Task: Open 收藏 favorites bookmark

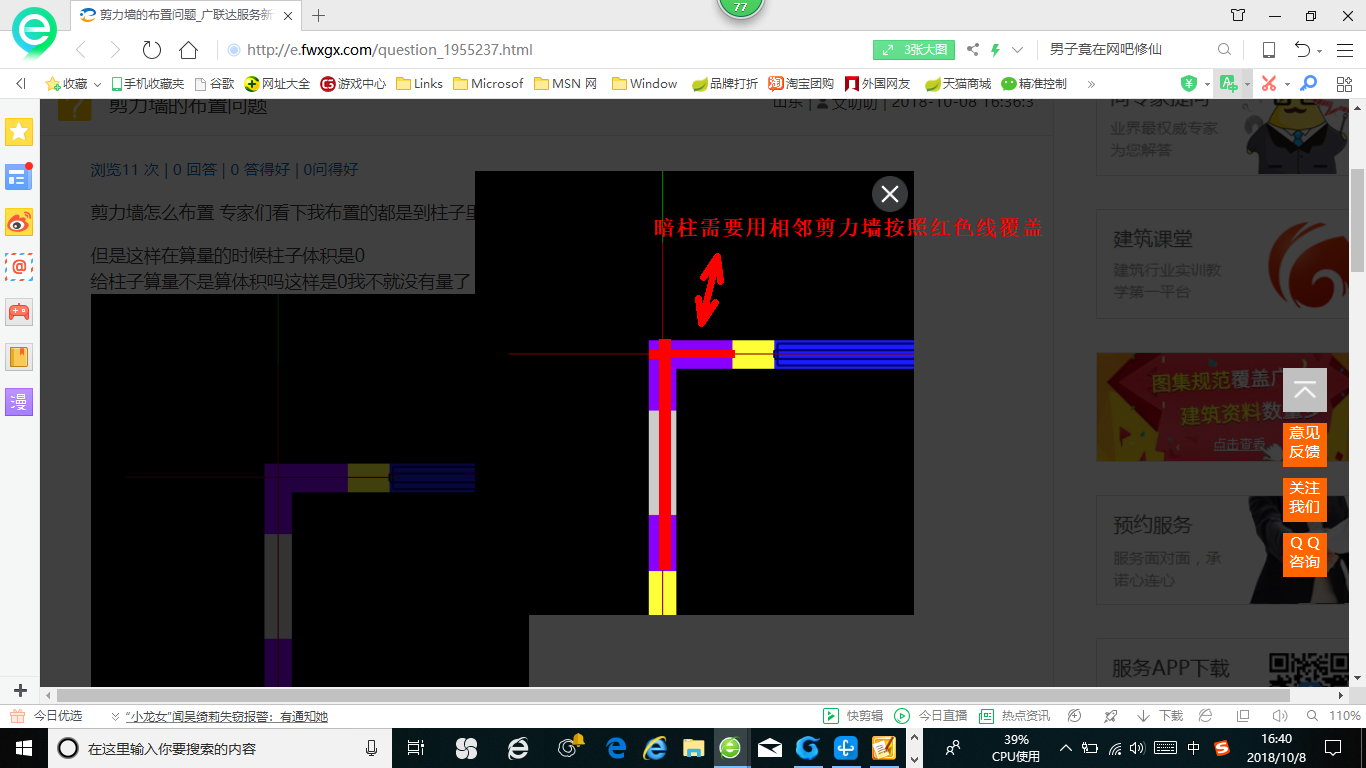Action: point(66,84)
